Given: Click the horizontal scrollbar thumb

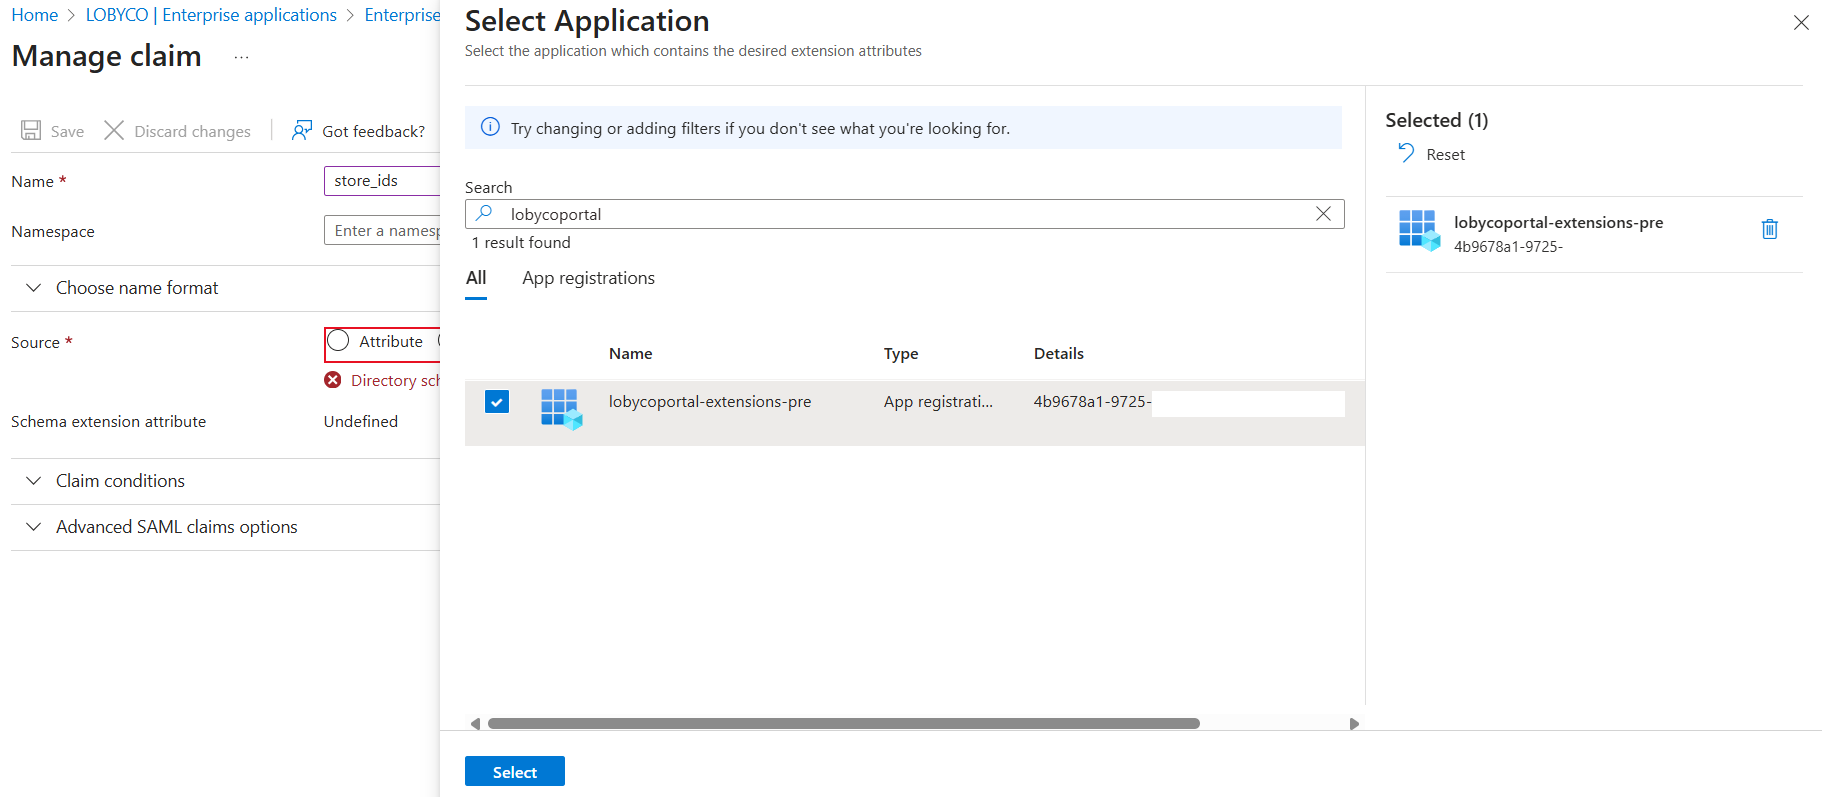Looking at the screenshot, I should [844, 723].
